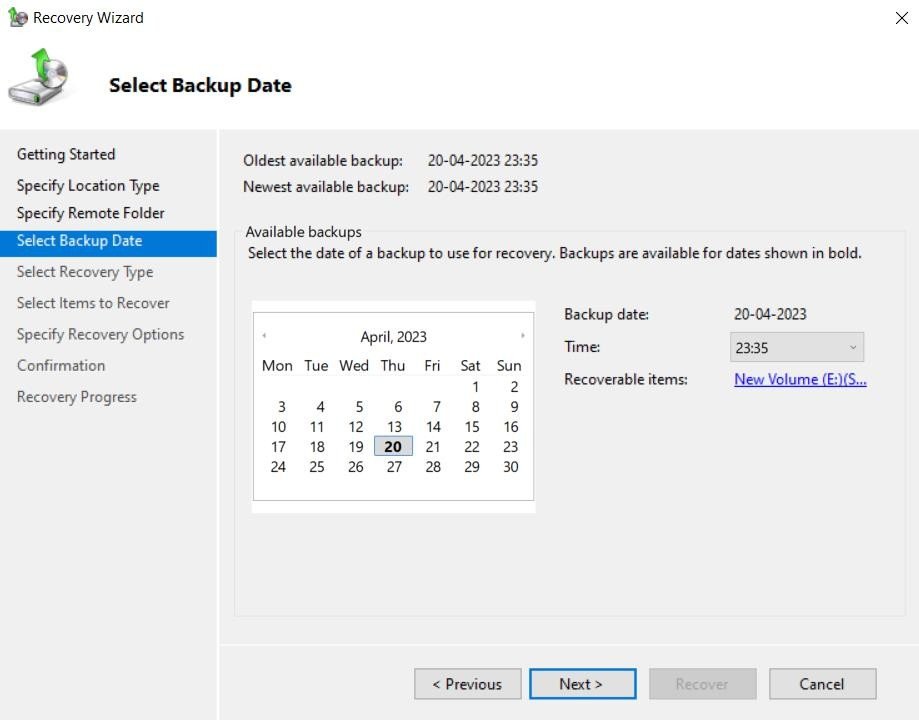The height and width of the screenshot is (720, 919).
Task: Select date 21 in calendar
Action: [433, 447]
